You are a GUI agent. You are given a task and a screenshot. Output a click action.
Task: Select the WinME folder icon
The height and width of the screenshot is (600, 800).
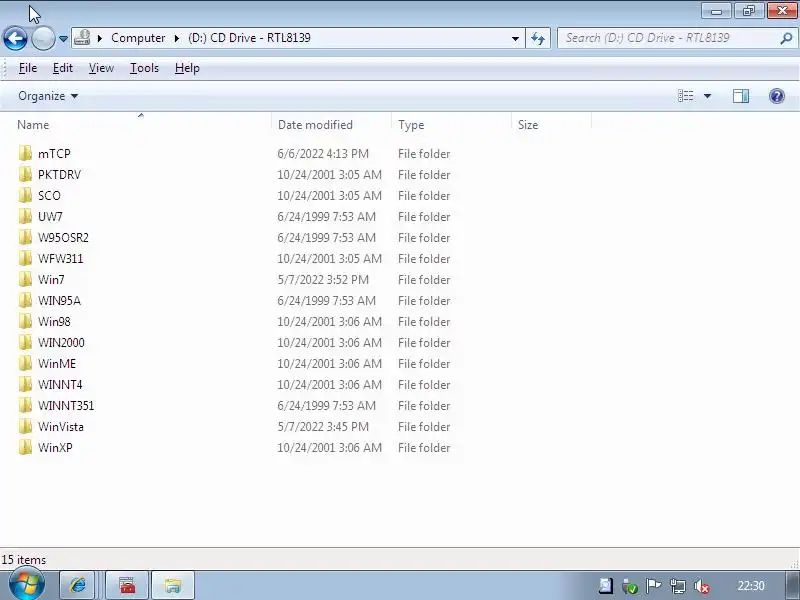click(24, 363)
